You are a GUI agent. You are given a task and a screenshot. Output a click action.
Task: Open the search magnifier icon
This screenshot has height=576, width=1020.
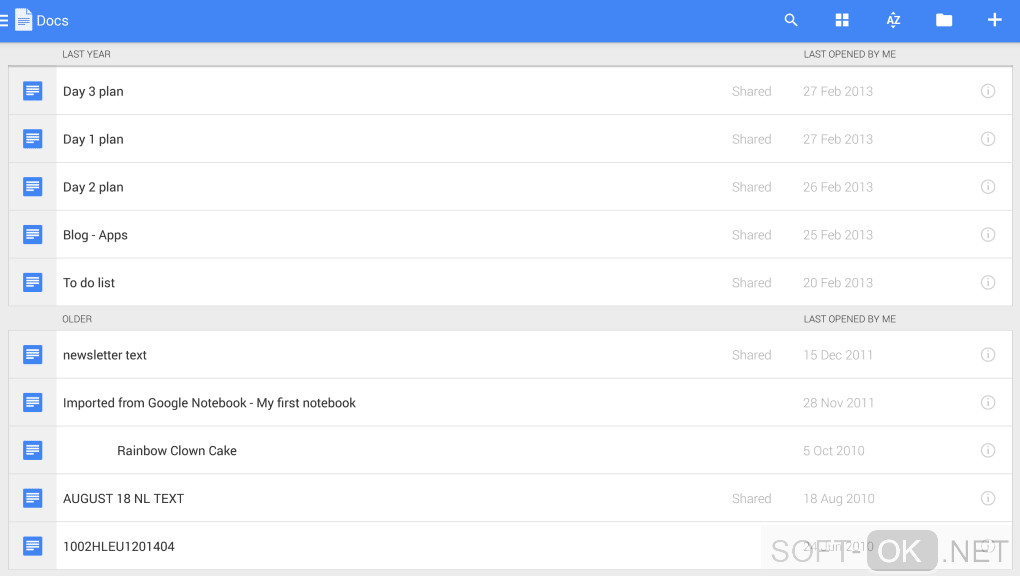(x=791, y=20)
